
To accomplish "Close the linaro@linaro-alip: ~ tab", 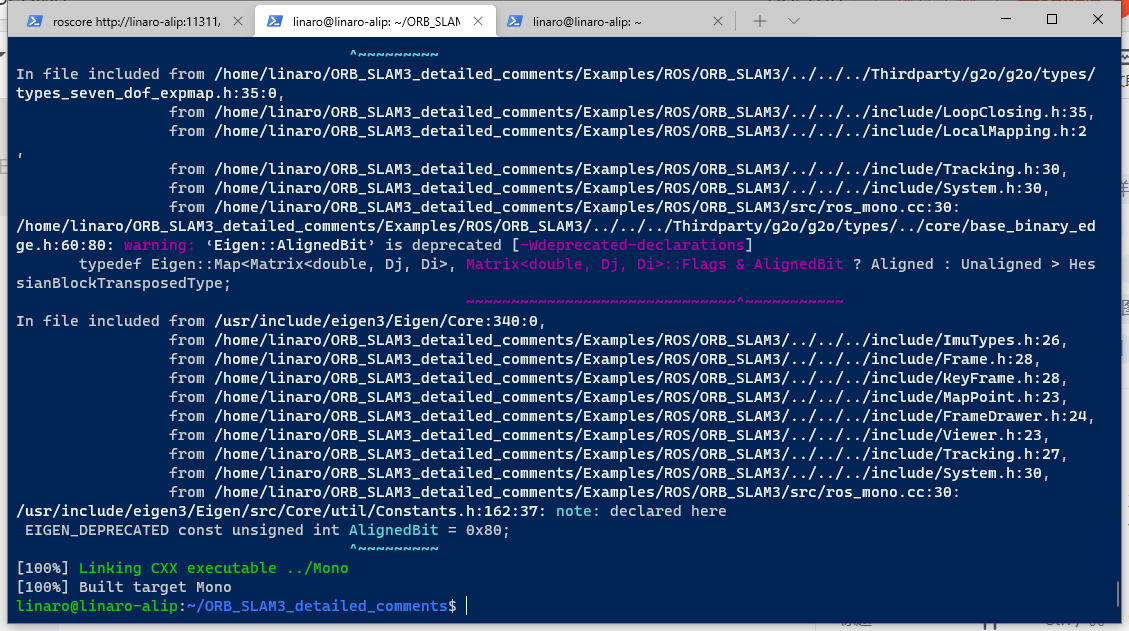I will point(718,22).
